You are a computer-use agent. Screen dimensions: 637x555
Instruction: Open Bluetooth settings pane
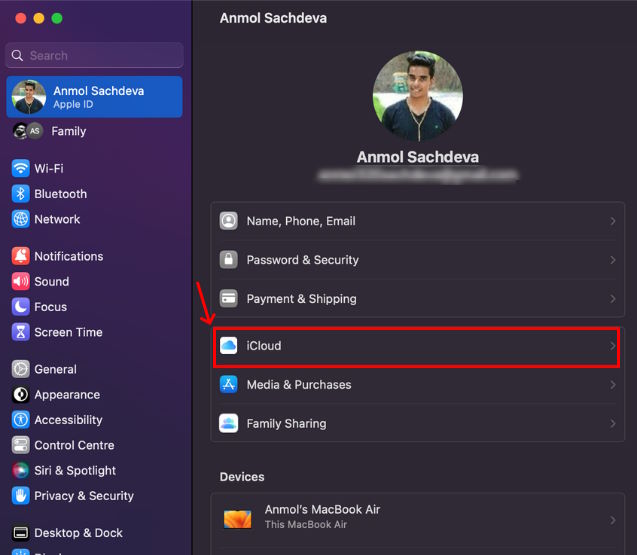coord(94,194)
